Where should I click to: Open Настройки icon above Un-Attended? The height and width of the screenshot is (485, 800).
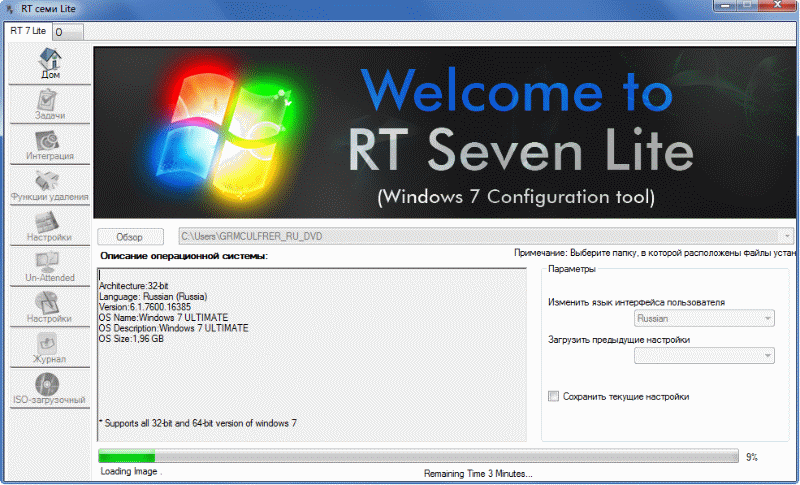[49, 226]
